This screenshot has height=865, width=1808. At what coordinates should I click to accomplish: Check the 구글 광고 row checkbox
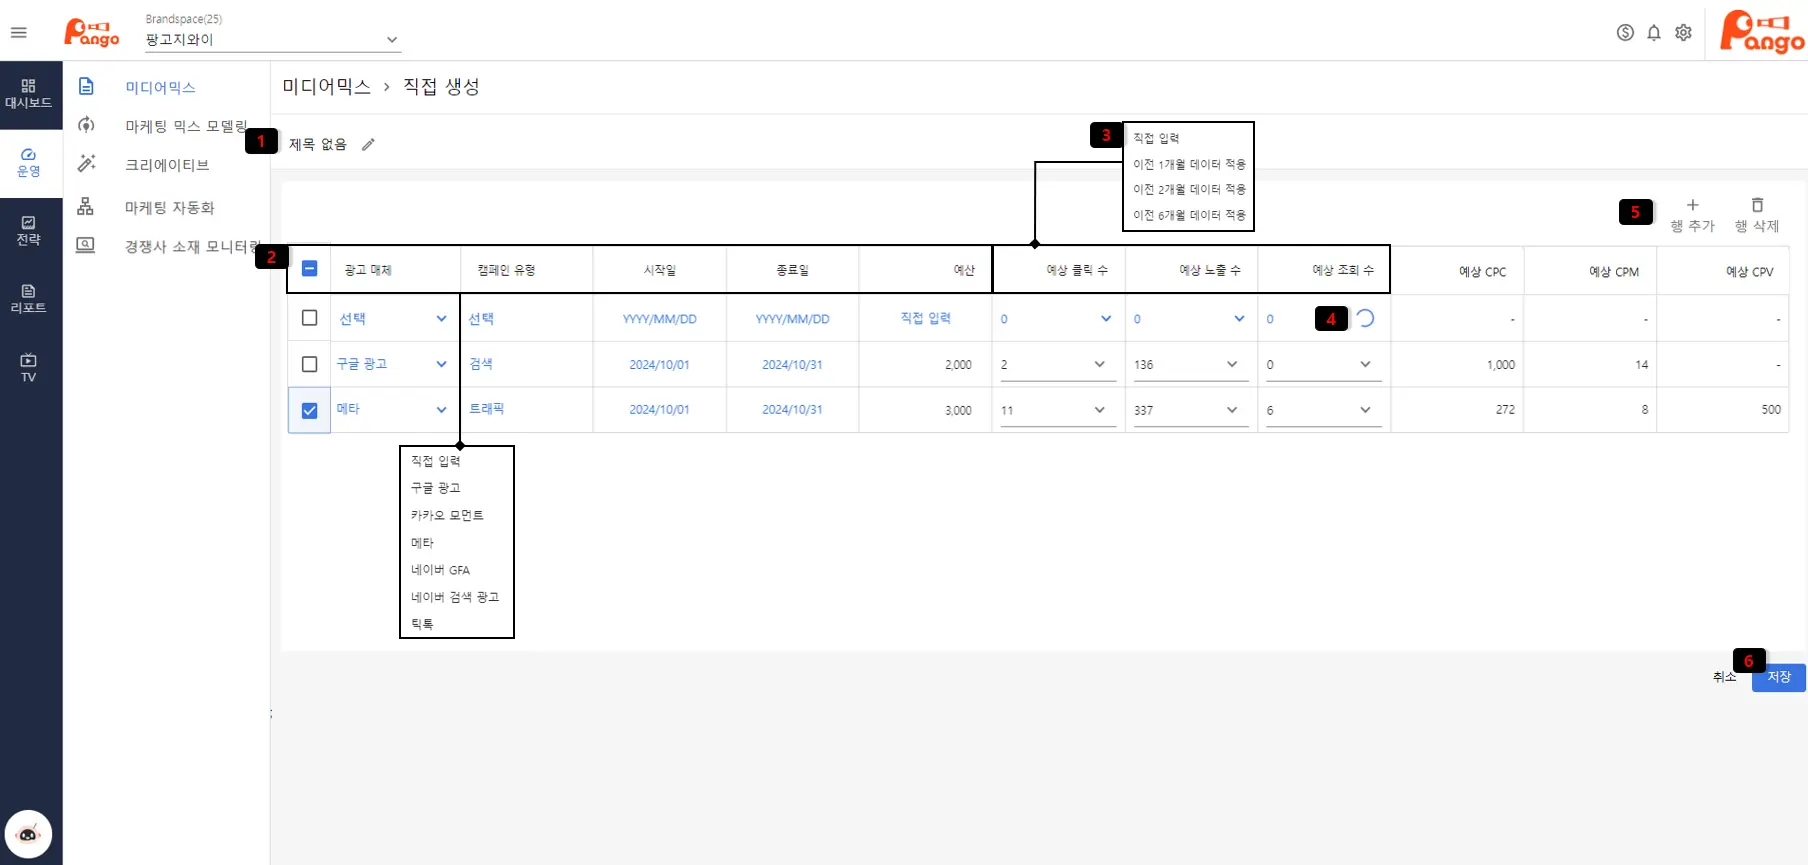point(309,365)
